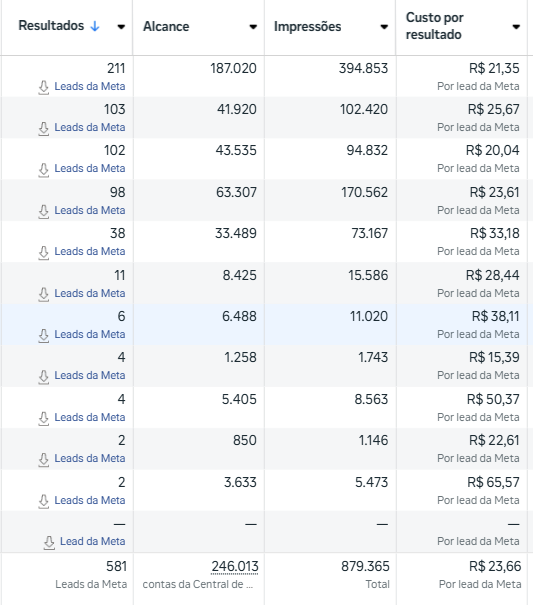Open the Resultados column dropdown arrow
This screenshot has height=605, width=533.
[x=121, y=27]
